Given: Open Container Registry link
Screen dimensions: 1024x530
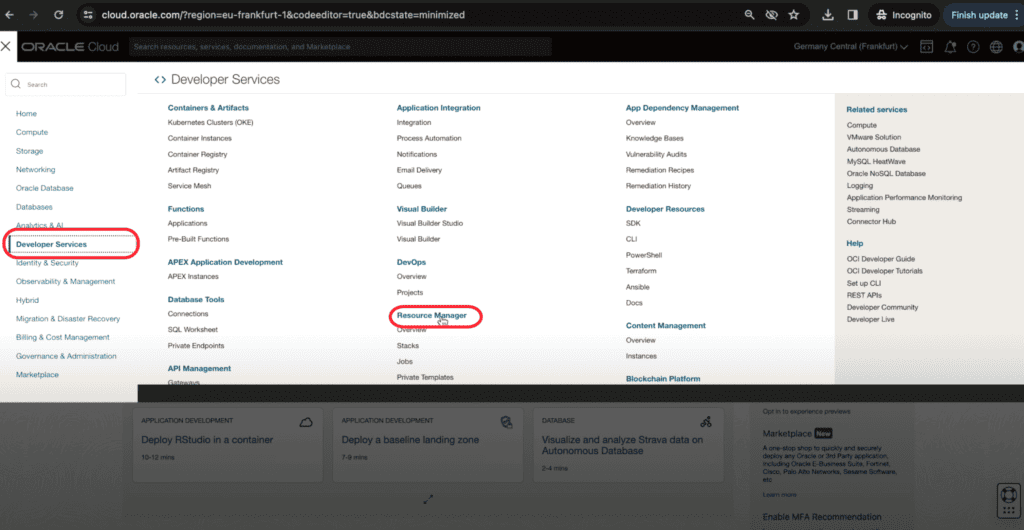Looking at the screenshot, I should [x=197, y=154].
